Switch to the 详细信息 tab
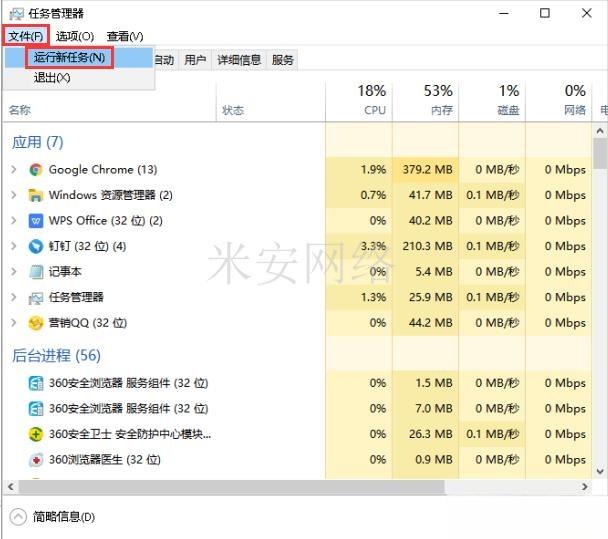 point(239,60)
